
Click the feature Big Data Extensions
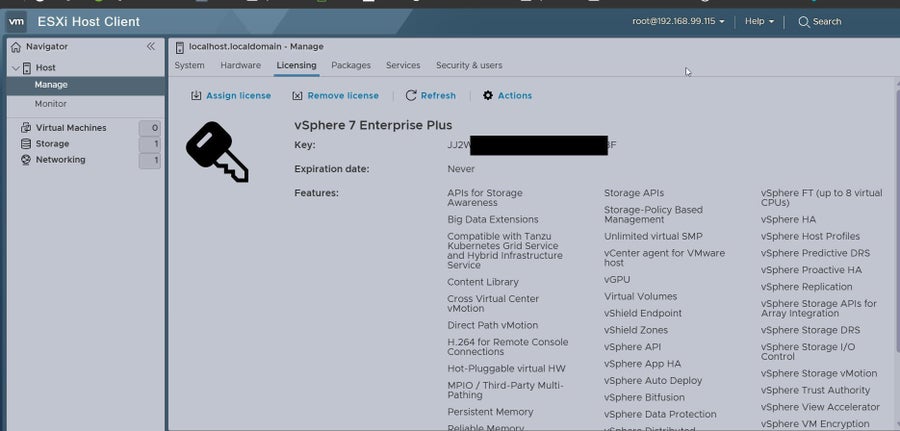[492, 220]
